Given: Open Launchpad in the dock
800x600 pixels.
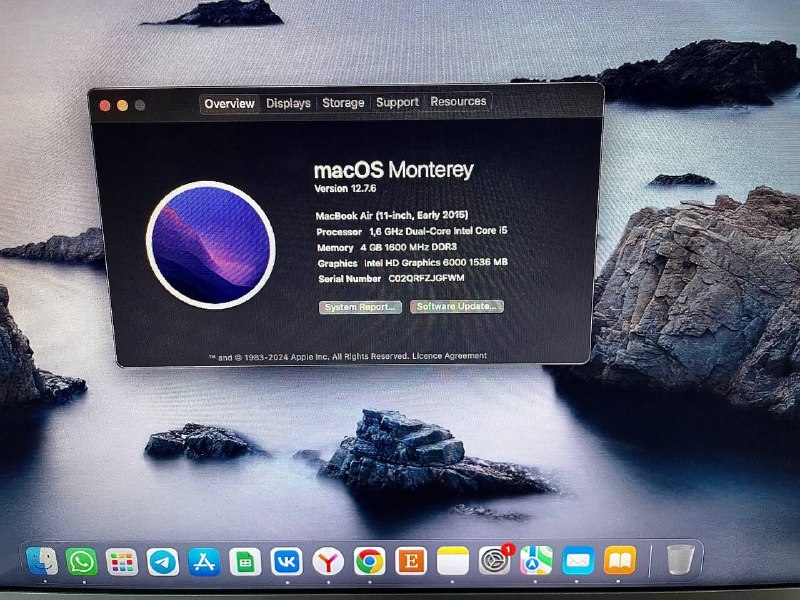Looking at the screenshot, I should pos(122,562).
